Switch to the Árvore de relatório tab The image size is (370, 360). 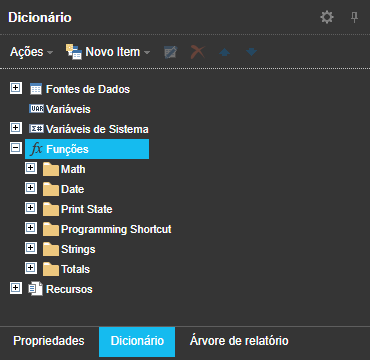[239, 341]
